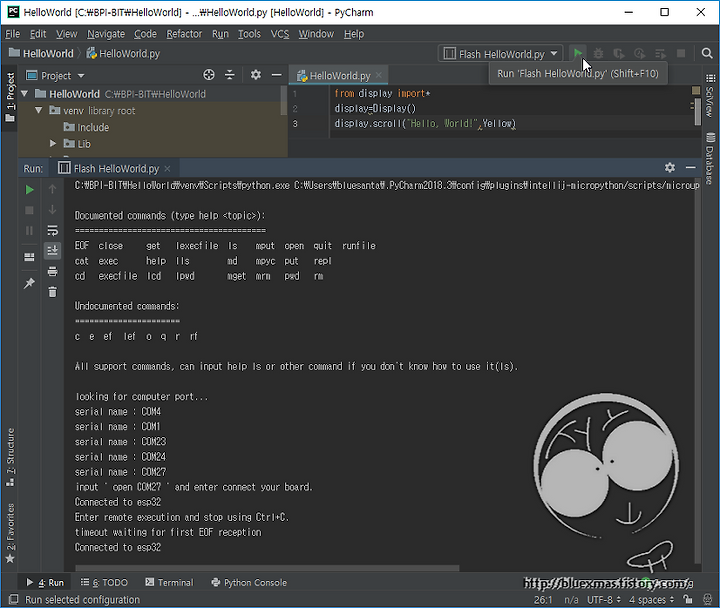Open the 6: TODO tool window

click(104, 582)
